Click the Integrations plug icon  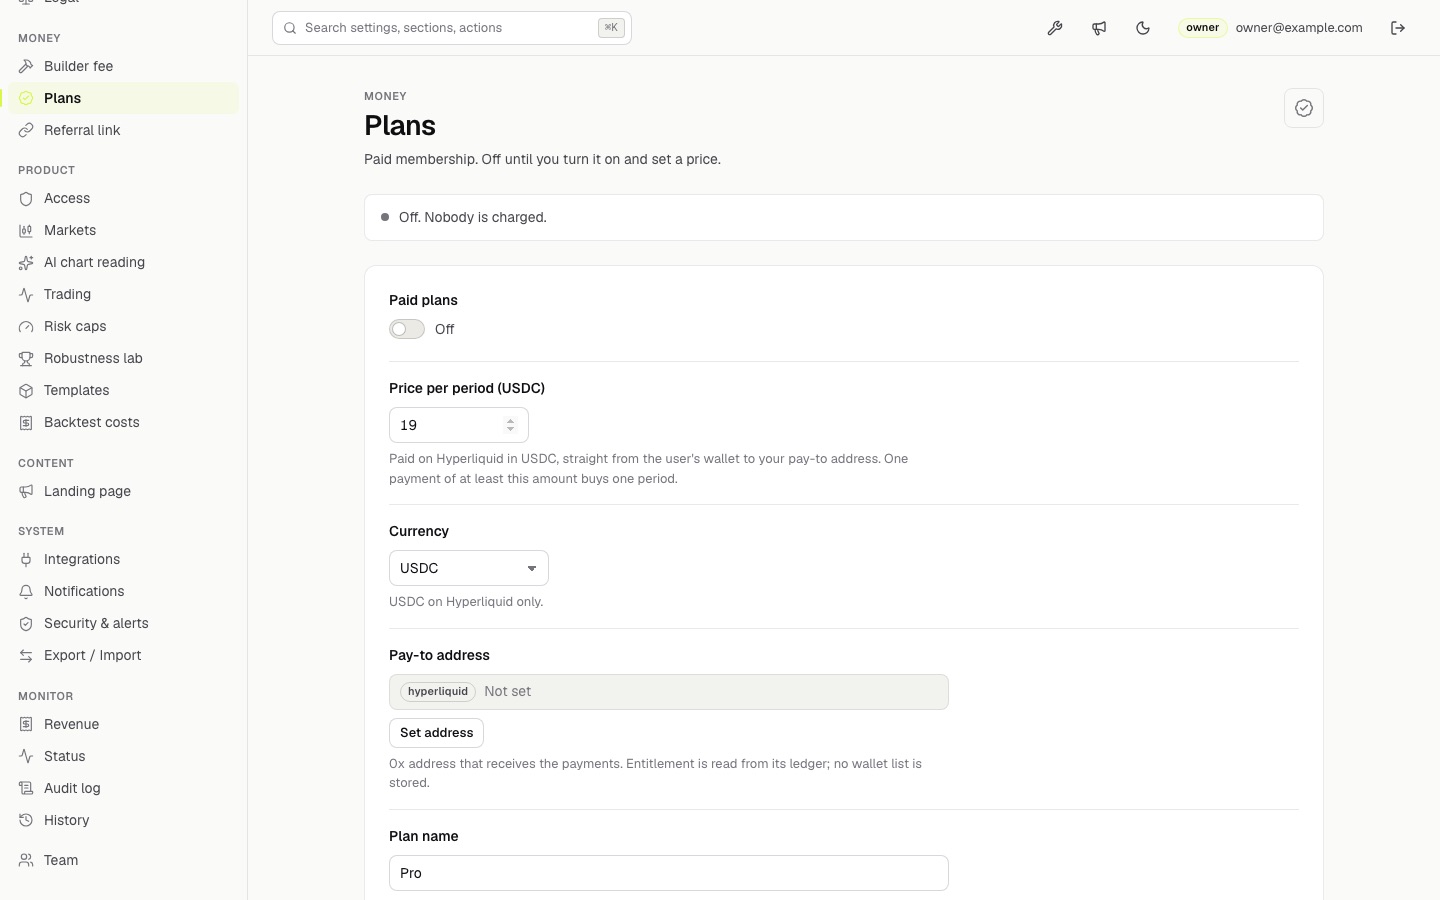[x=26, y=559]
